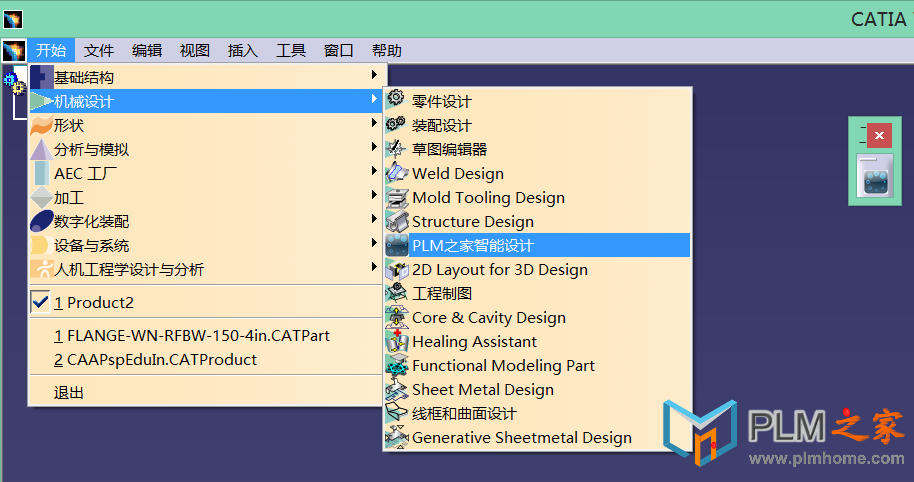
Task: Click the Mold Tooling Design icon
Action: (396, 198)
